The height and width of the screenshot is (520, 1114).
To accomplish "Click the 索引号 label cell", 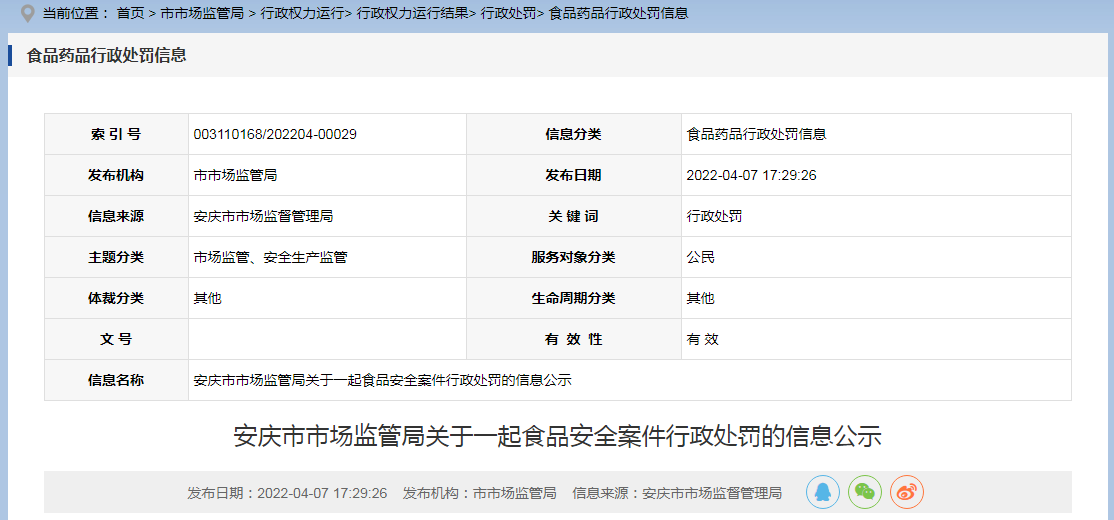I will pyautogui.click(x=117, y=134).
